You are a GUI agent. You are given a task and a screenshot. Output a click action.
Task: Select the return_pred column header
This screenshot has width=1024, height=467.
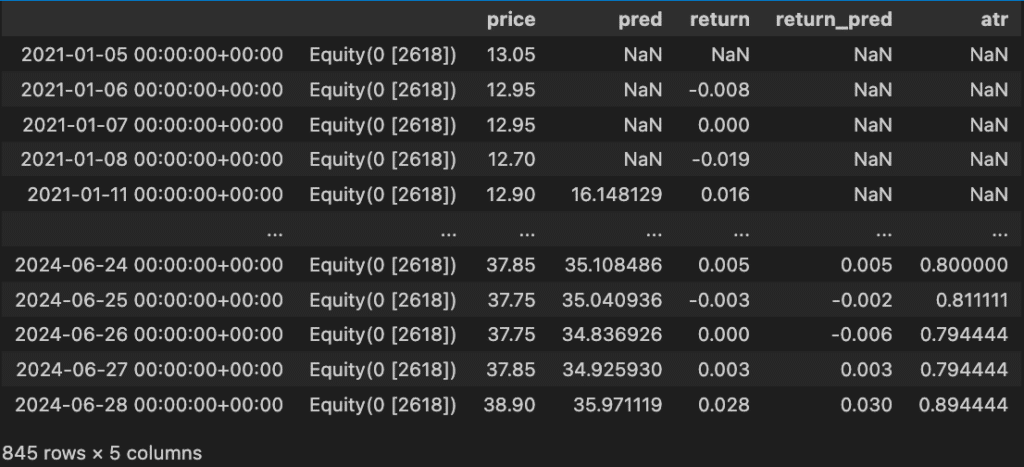coord(834,19)
